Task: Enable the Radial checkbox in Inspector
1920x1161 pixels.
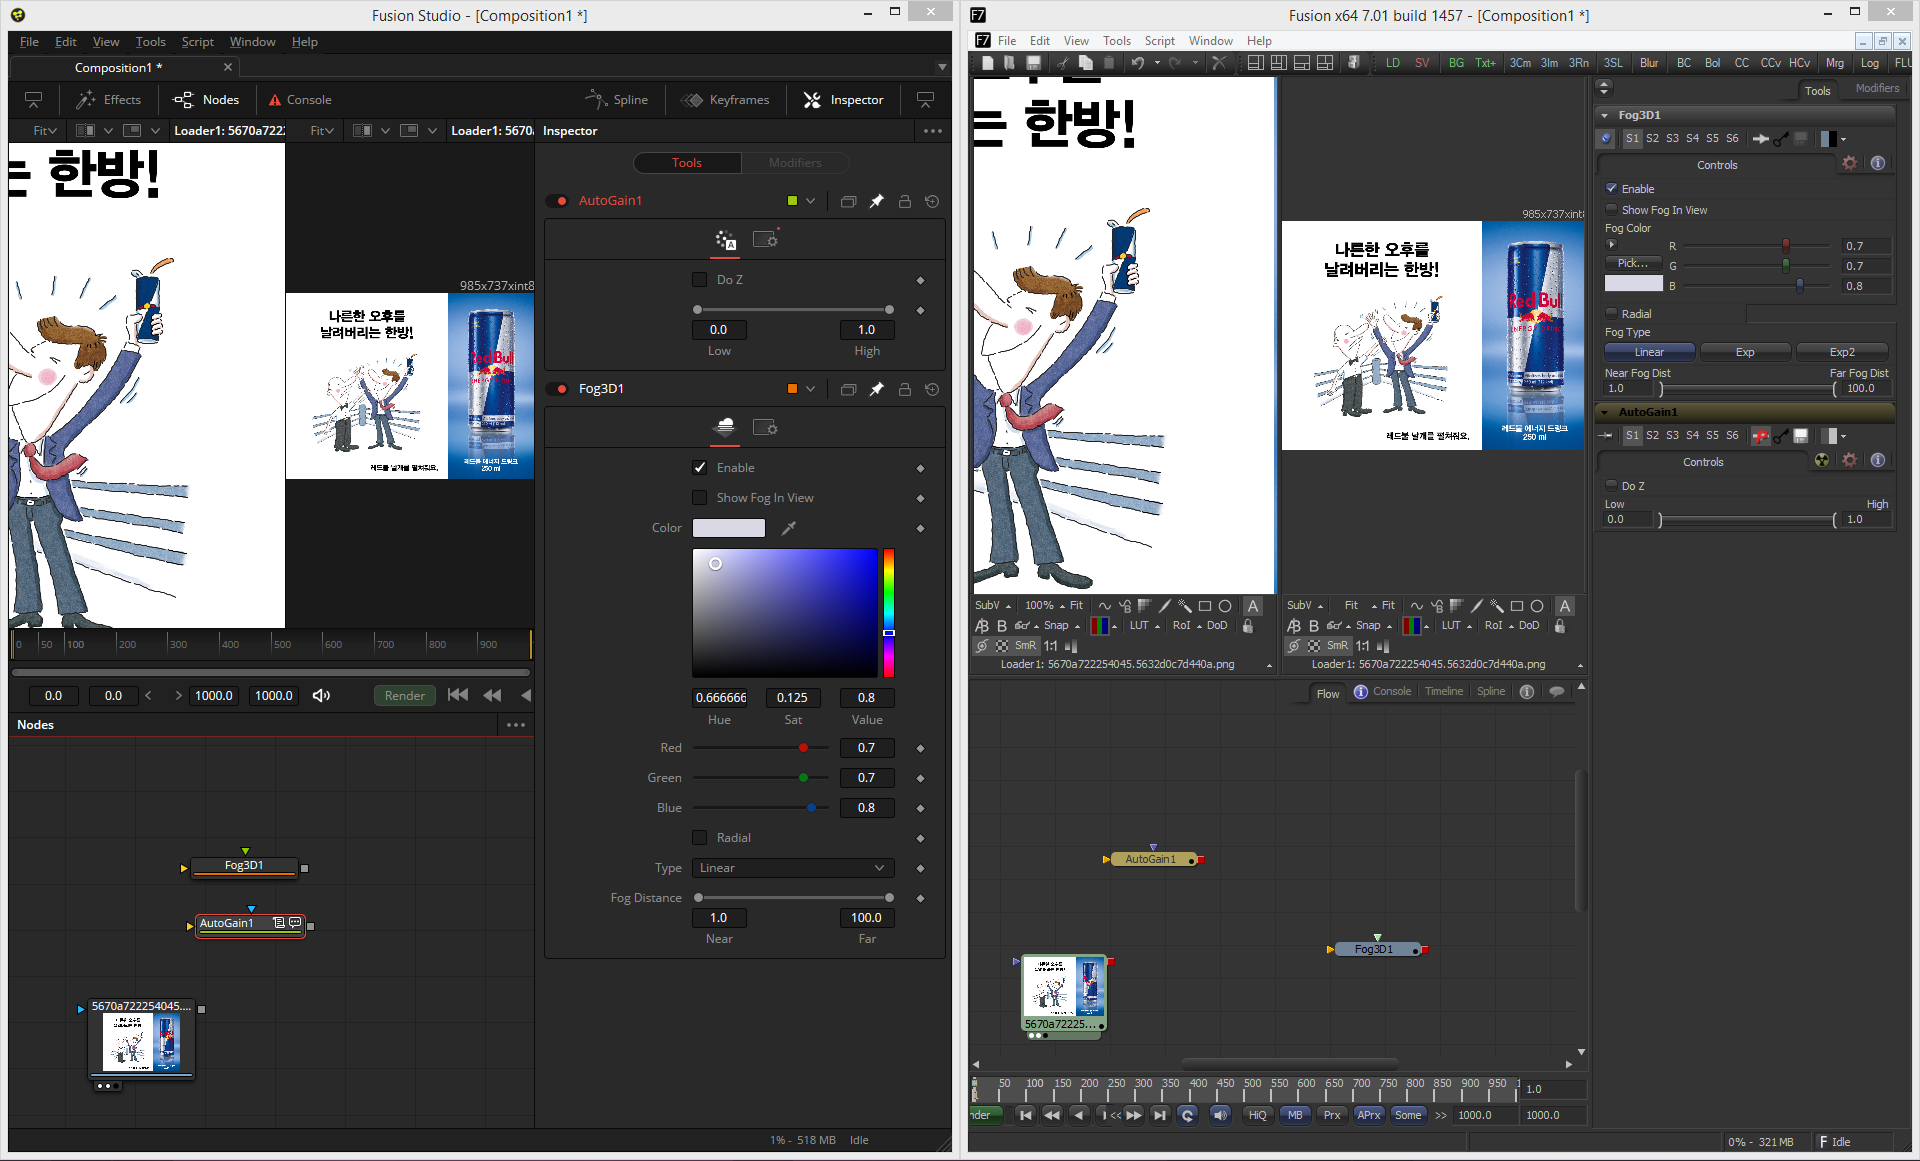Action: [700, 838]
